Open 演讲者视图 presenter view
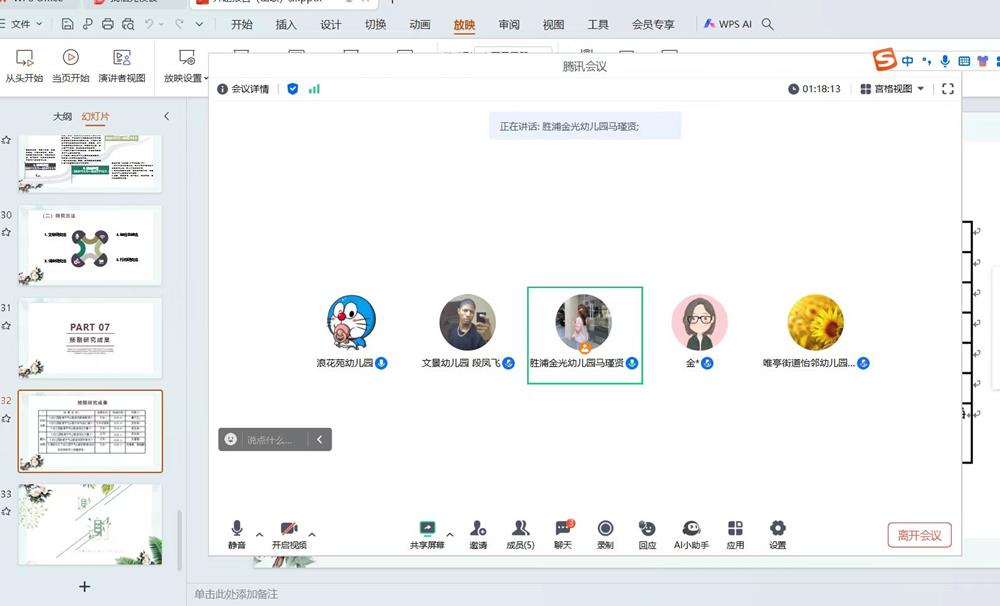Image resolution: width=1000 pixels, height=606 pixels. [122, 66]
